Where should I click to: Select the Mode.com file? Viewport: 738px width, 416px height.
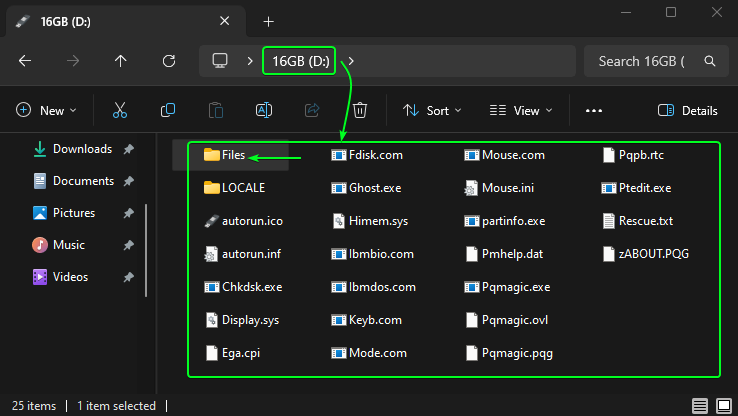coord(369,353)
